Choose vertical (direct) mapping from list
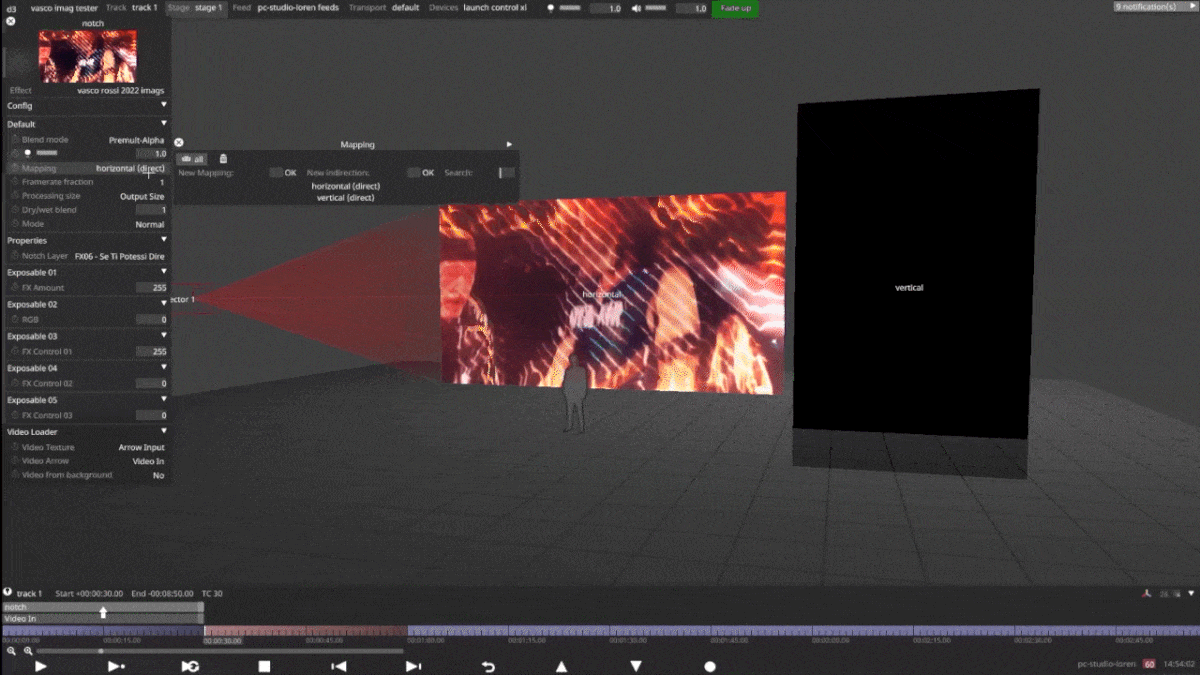Screen dimensions: 1200x675 [x=345, y=198]
